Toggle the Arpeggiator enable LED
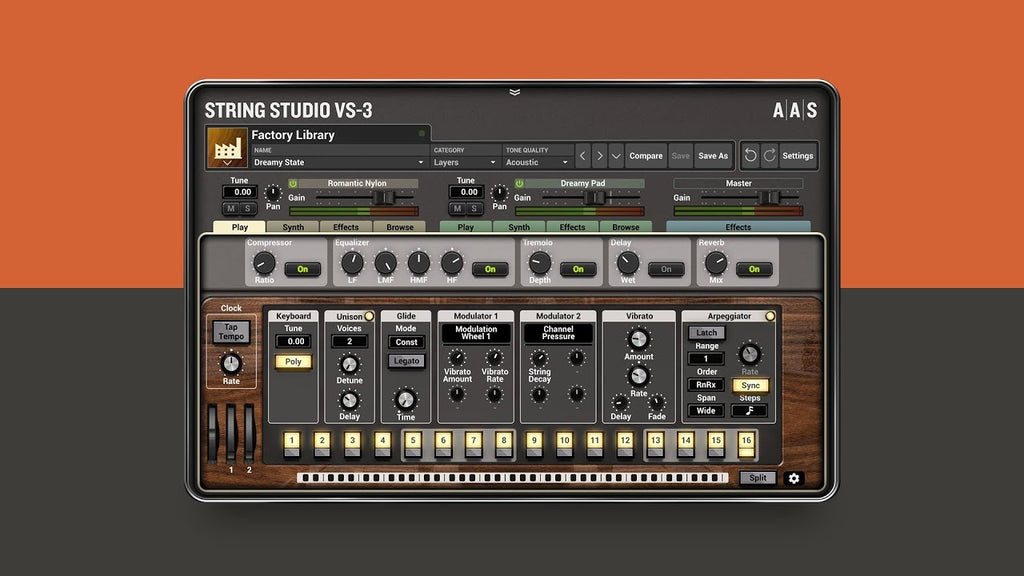1024x576 pixels. coord(770,316)
